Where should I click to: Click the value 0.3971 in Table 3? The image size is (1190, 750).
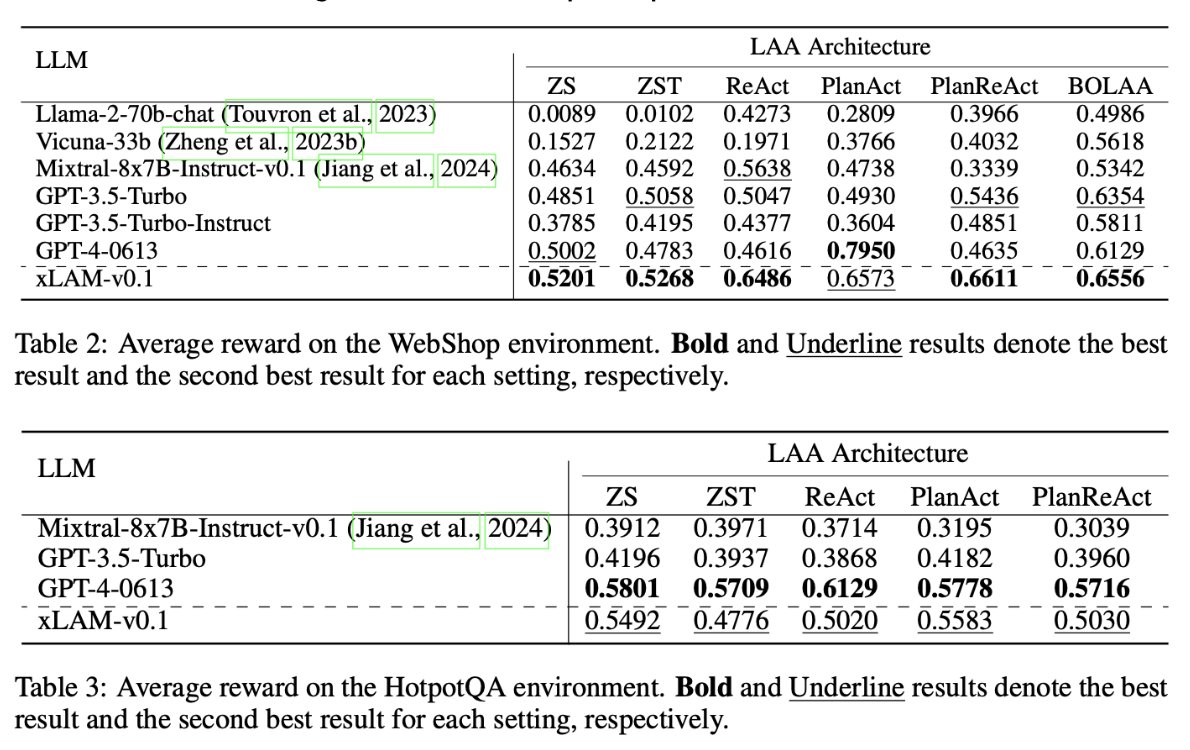[x=730, y=528]
